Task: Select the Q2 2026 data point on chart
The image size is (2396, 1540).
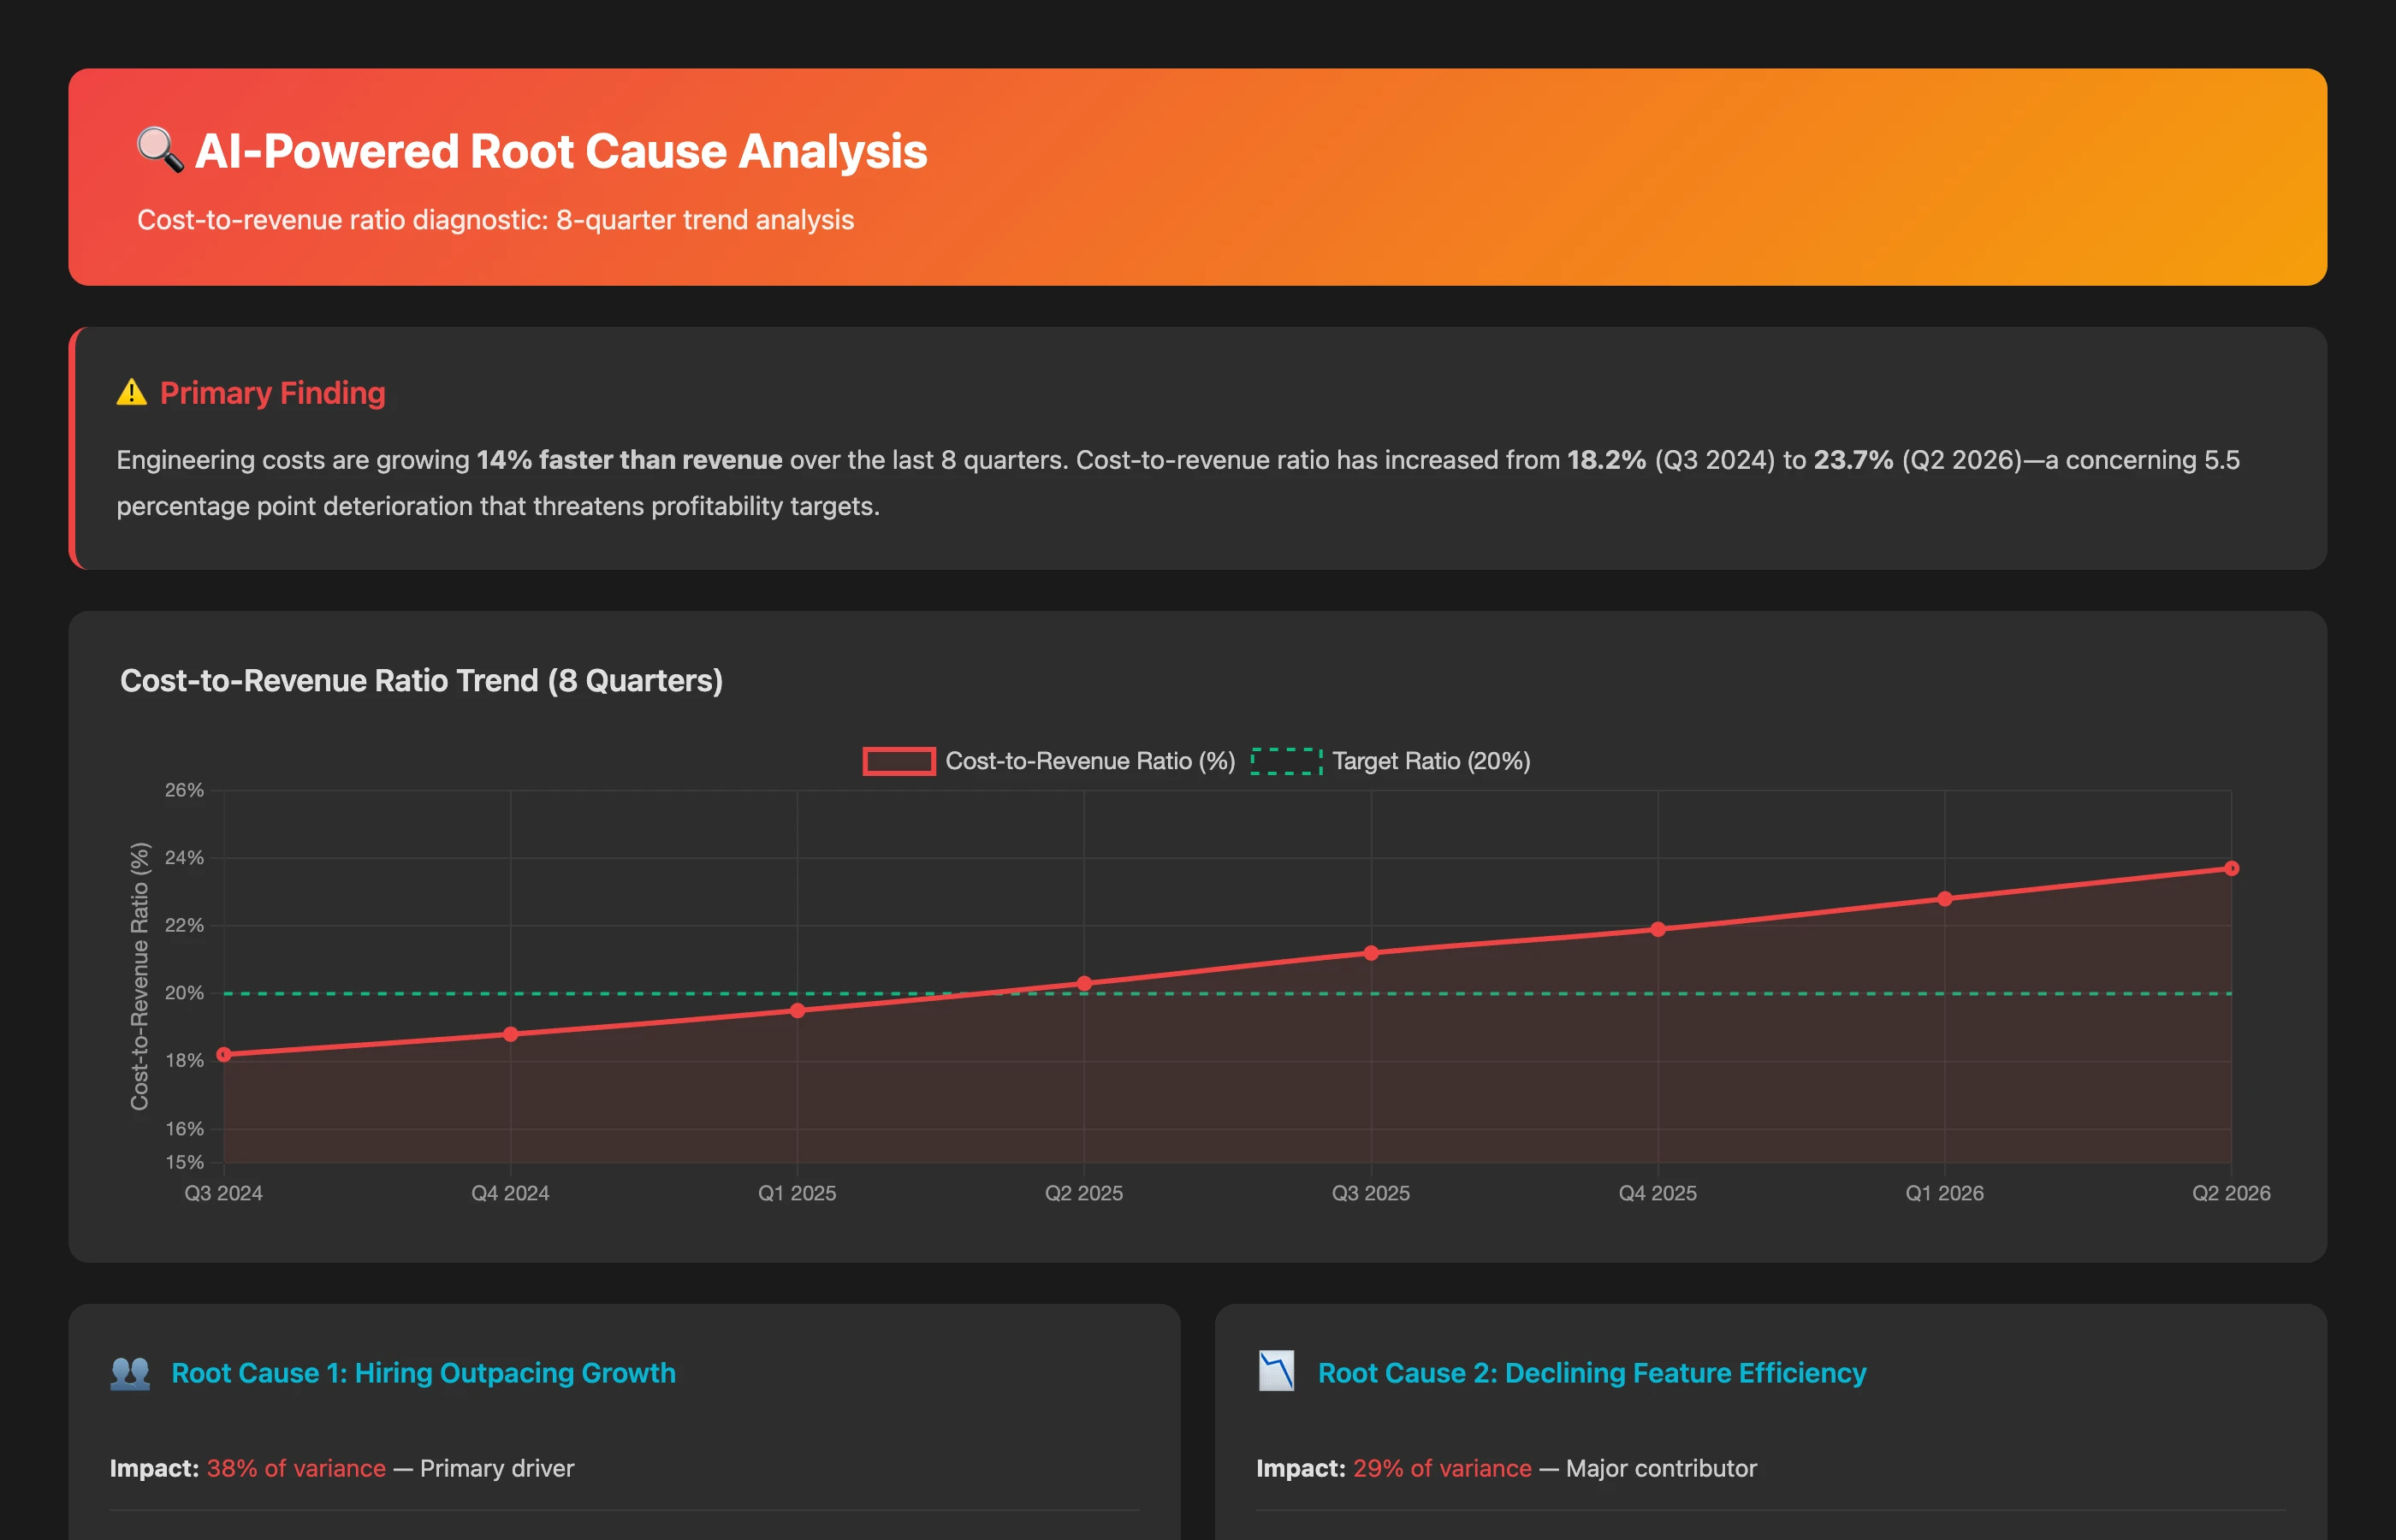Action: tap(2231, 869)
